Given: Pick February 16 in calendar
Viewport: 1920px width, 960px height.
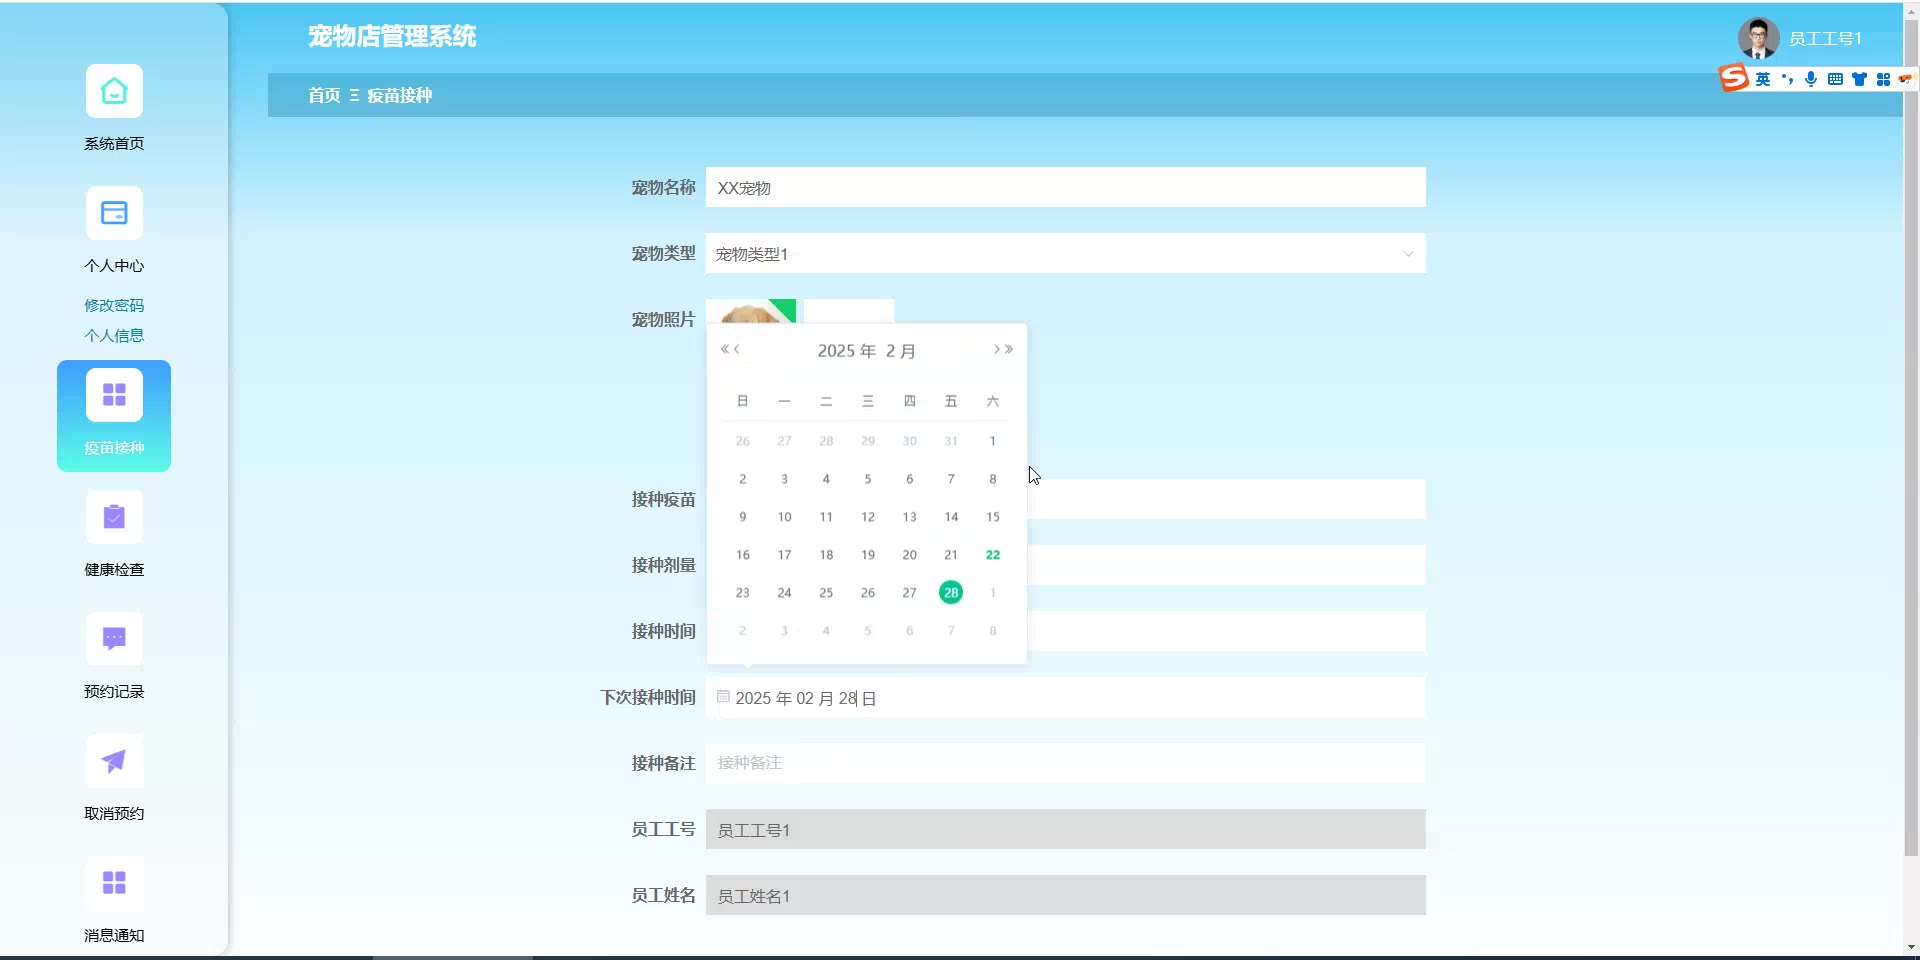Looking at the screenshot, I should tap(742, 555).
